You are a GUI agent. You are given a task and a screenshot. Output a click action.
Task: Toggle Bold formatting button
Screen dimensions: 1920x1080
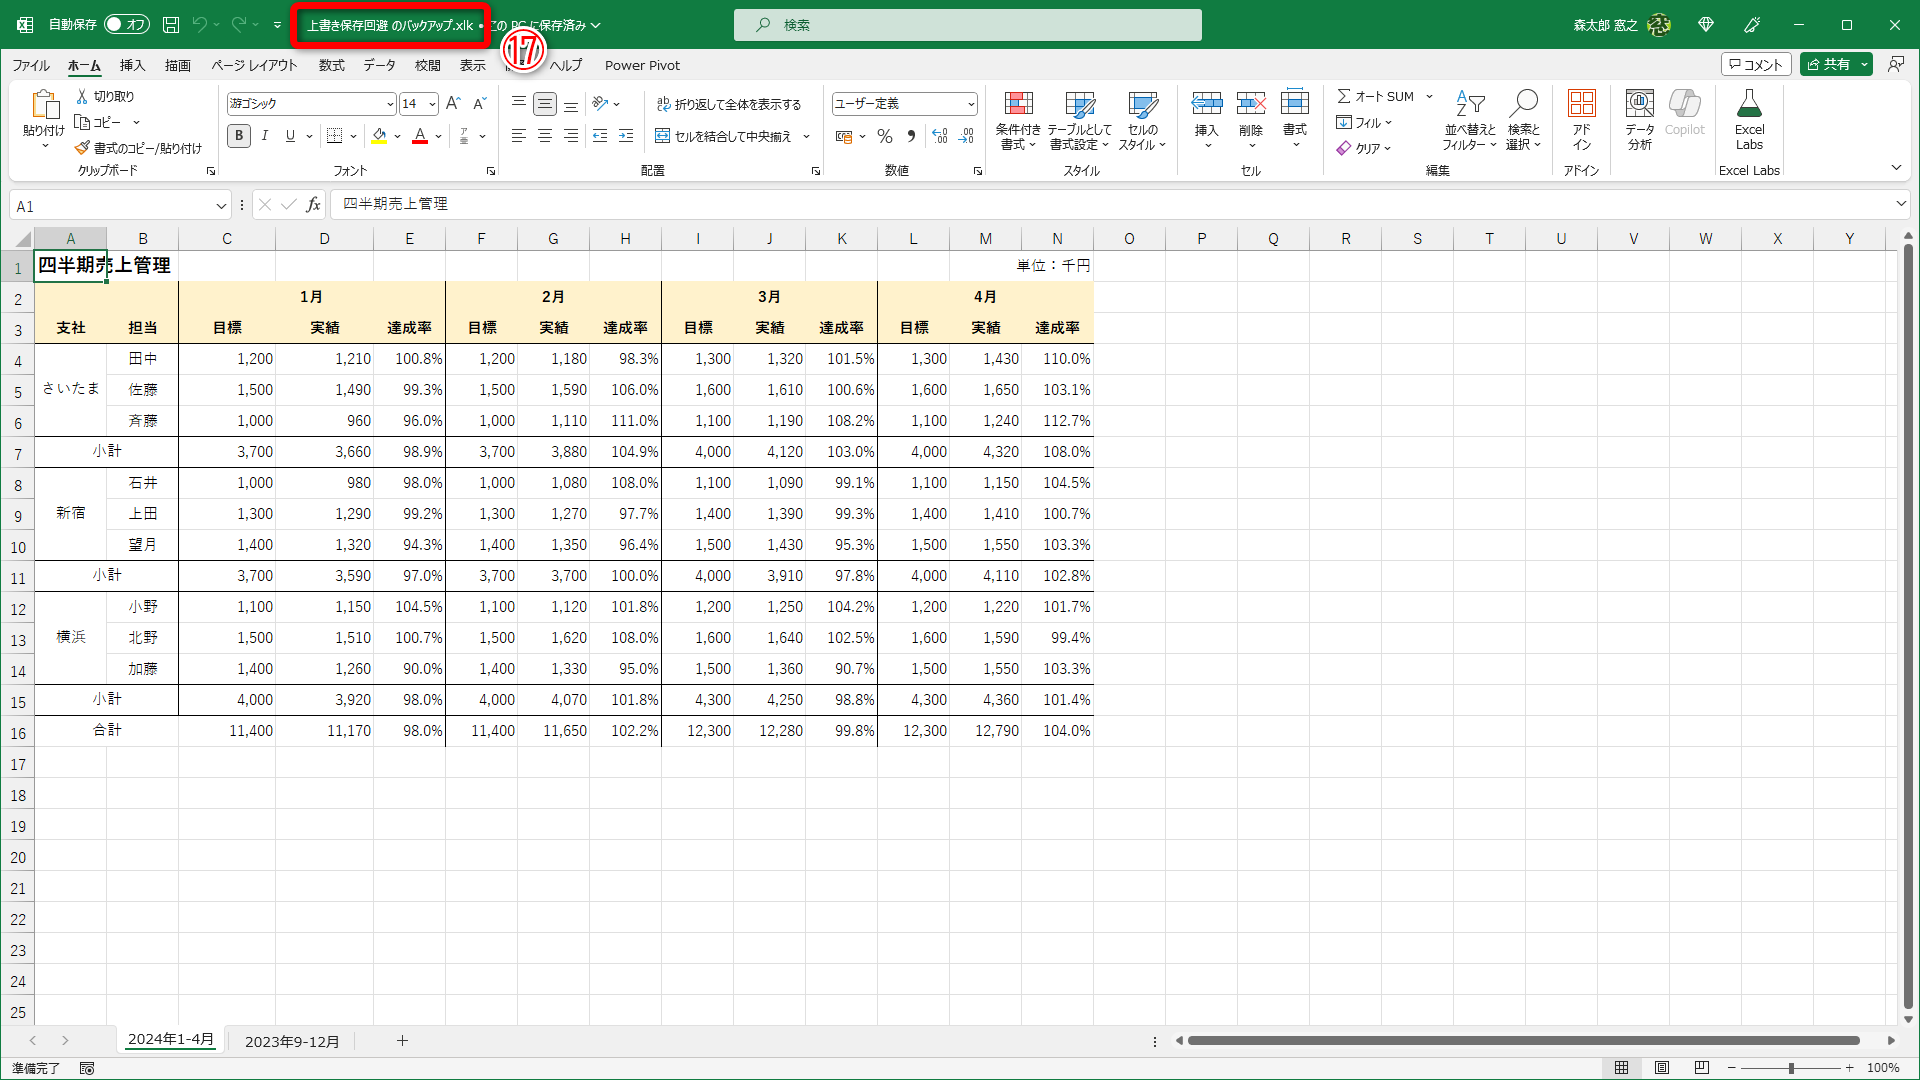click(x=238, y=136)
